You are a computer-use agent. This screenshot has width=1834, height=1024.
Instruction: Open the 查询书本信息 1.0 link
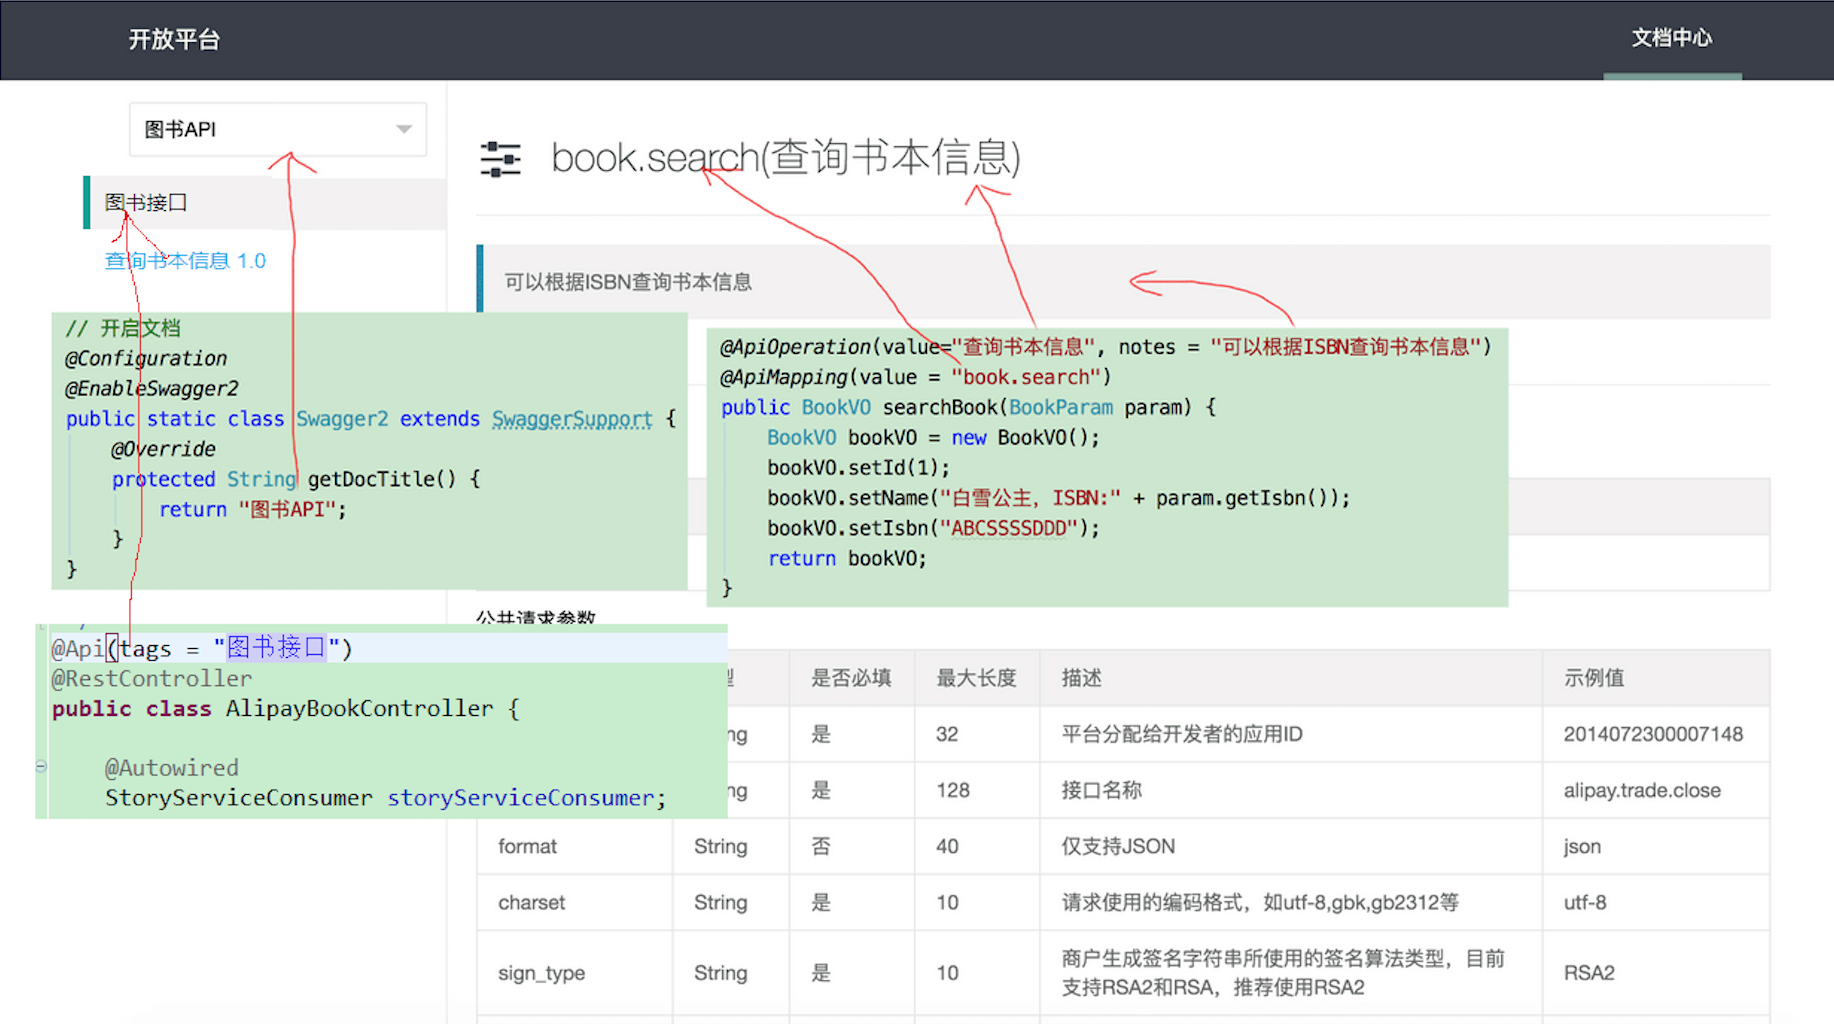185,261
